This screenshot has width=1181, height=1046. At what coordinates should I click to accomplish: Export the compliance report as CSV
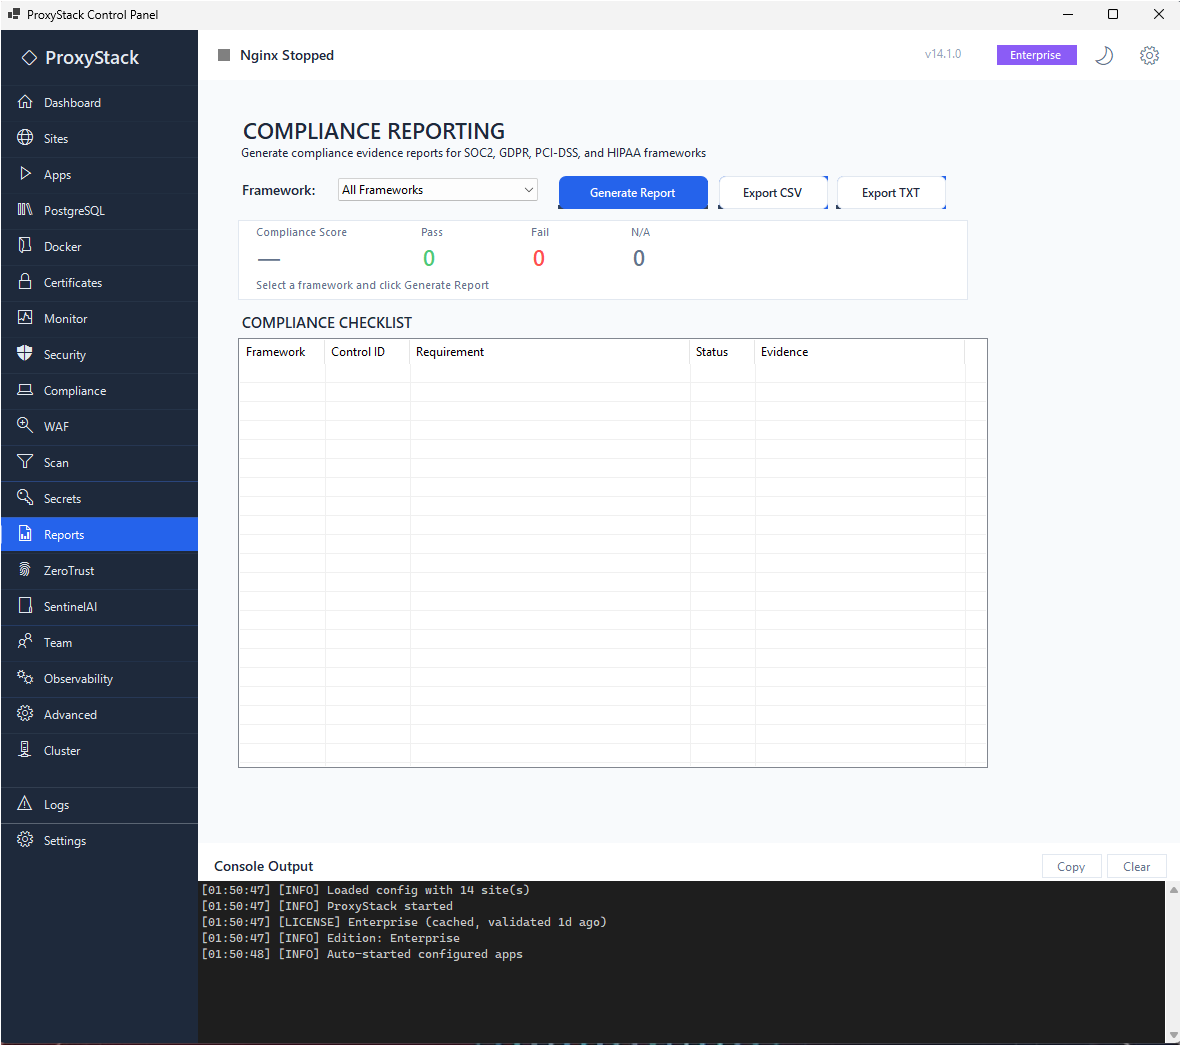tap(773, 192)
